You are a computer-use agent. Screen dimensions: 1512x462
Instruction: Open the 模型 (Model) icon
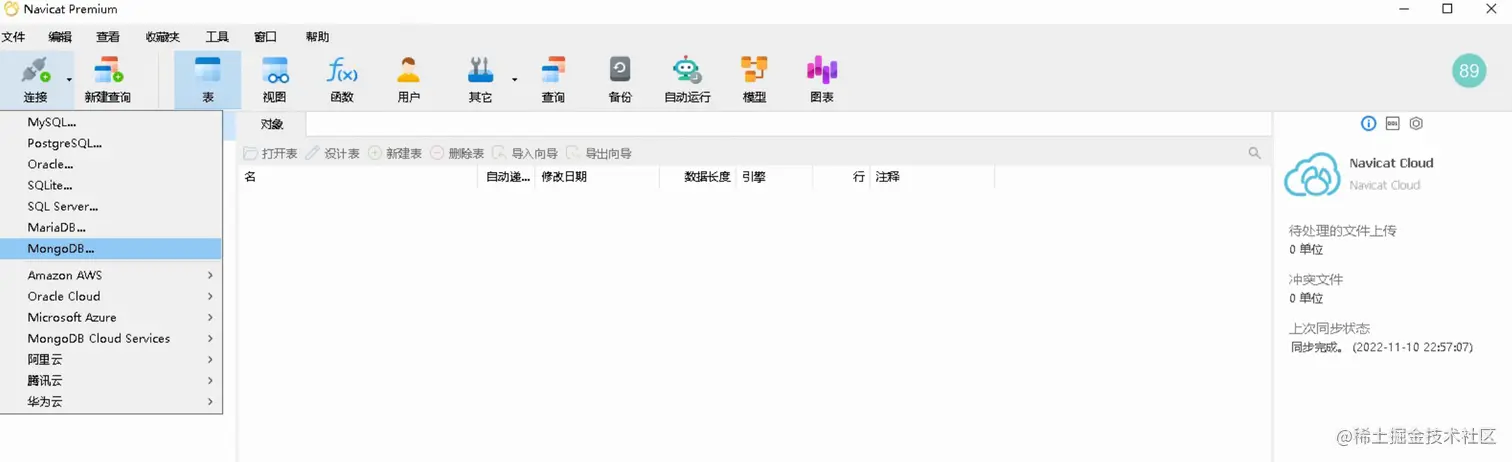(754, 71)
